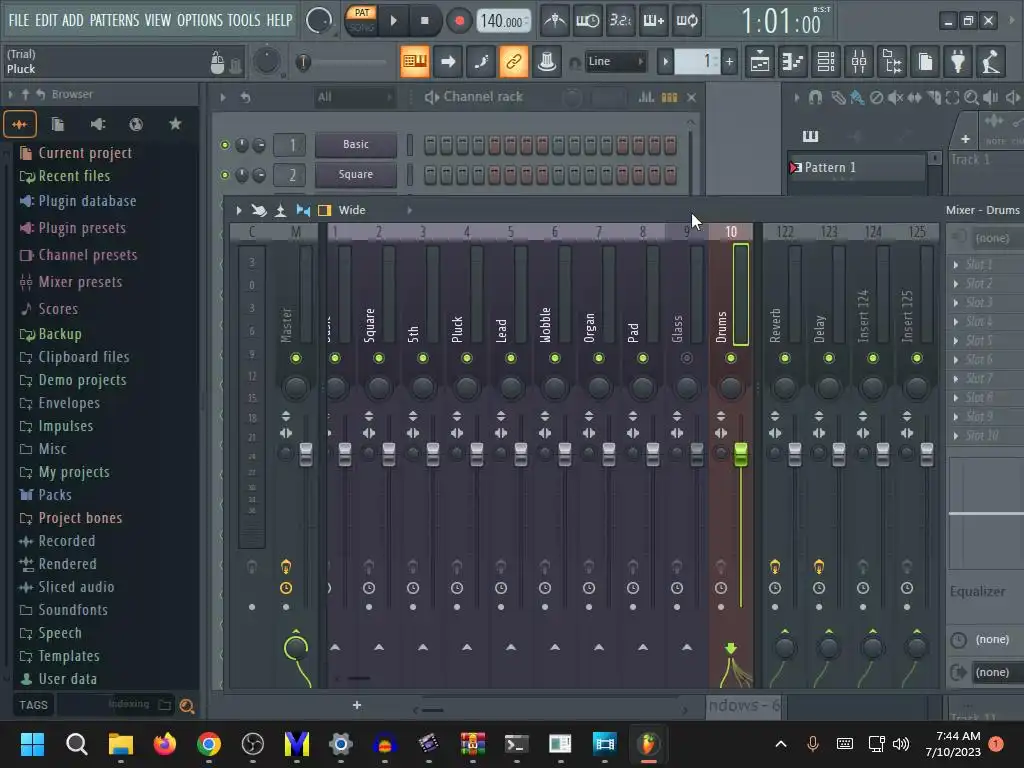This screenshot has height=768, width=1024.
Task: Toggle the metronome icon
Action: coord(555,21)
